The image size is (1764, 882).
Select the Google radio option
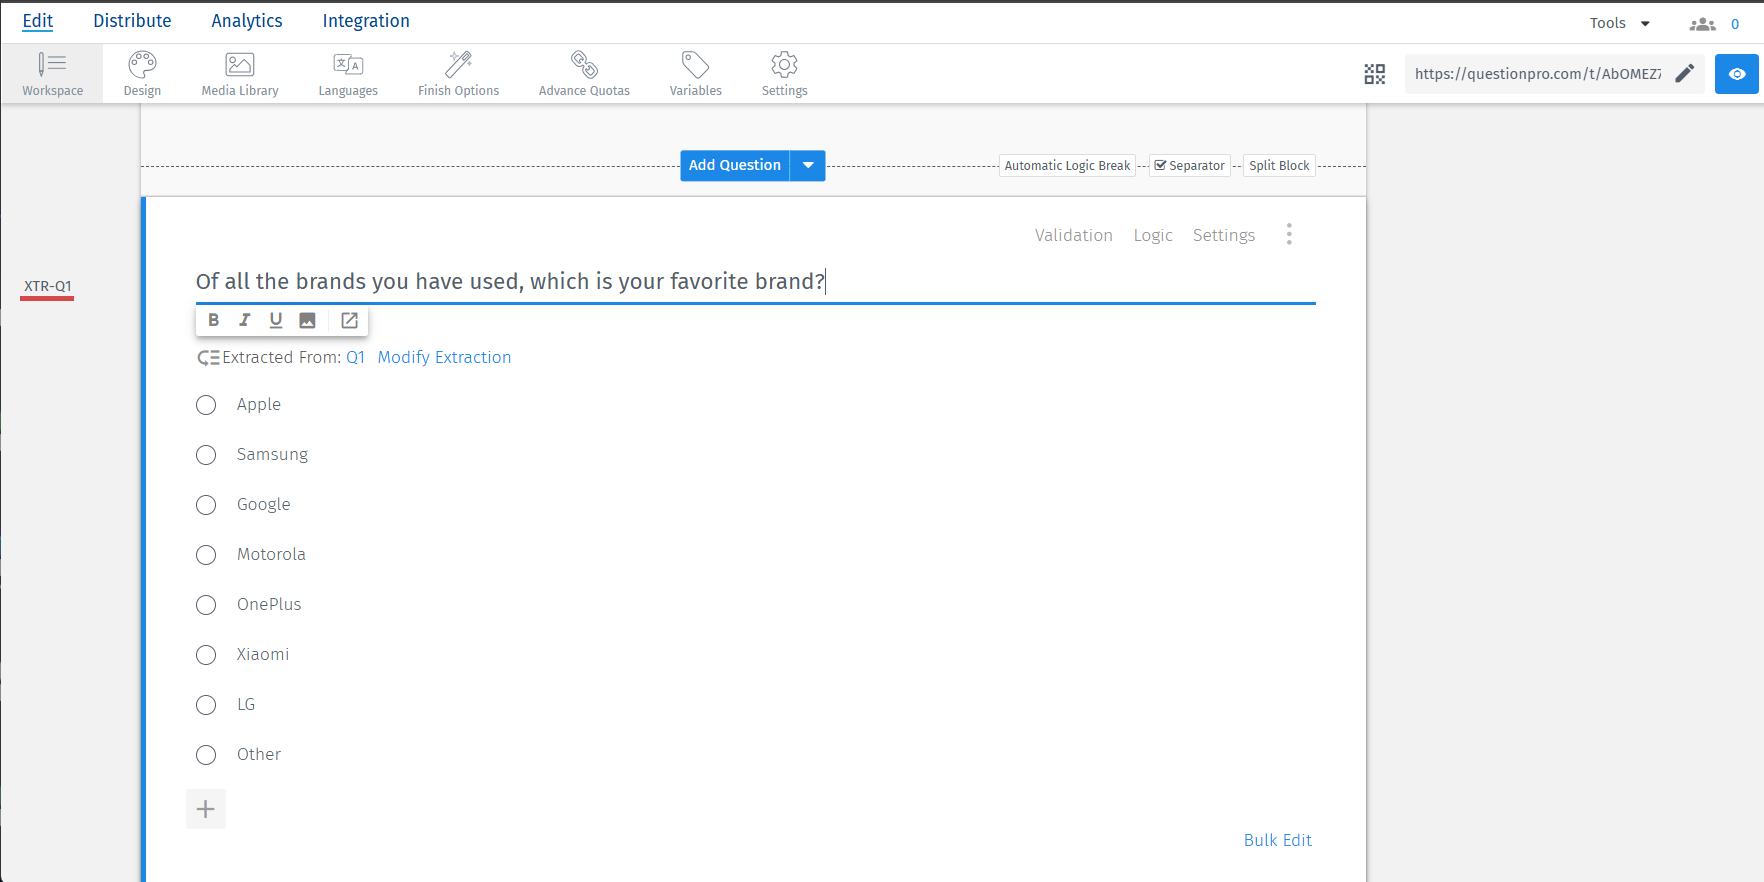206,505
